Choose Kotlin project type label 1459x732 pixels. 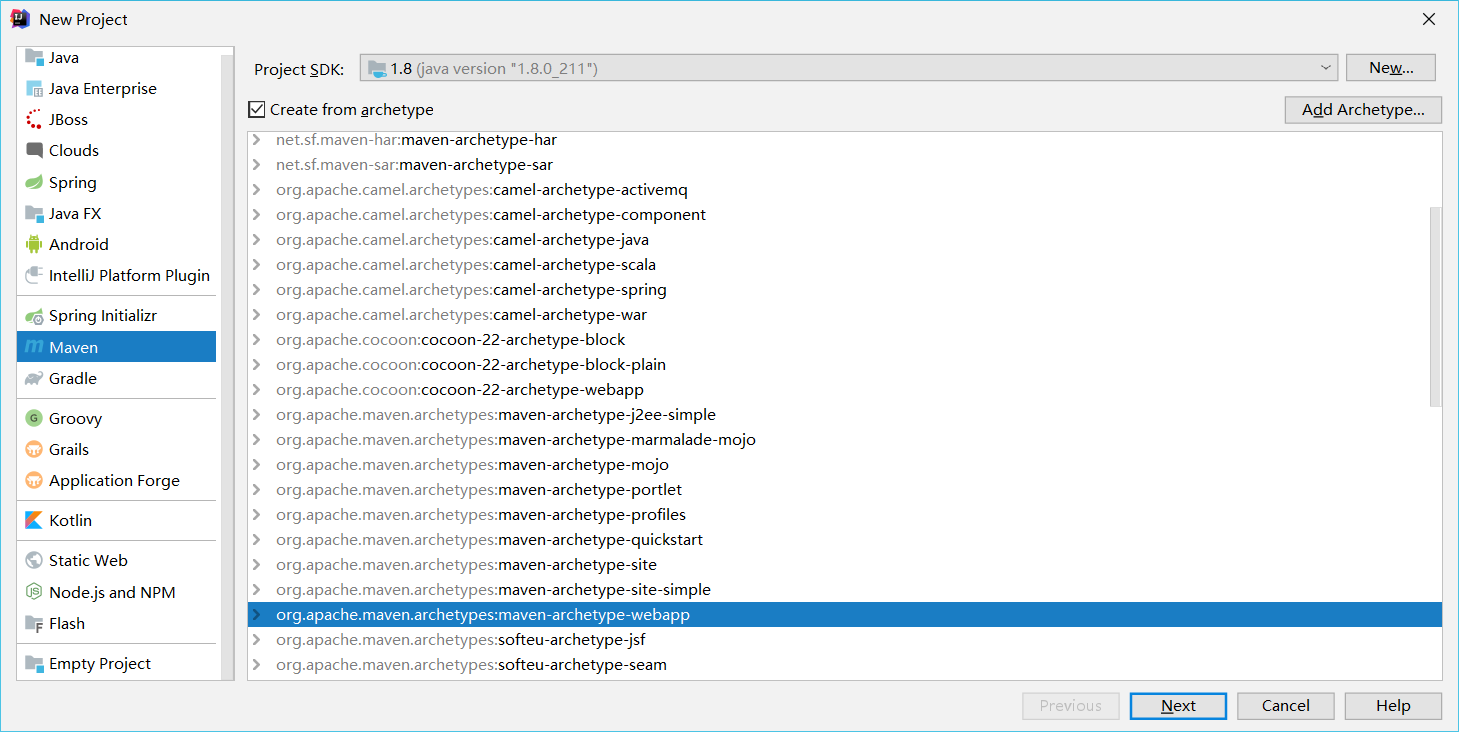tap(70, 521)
